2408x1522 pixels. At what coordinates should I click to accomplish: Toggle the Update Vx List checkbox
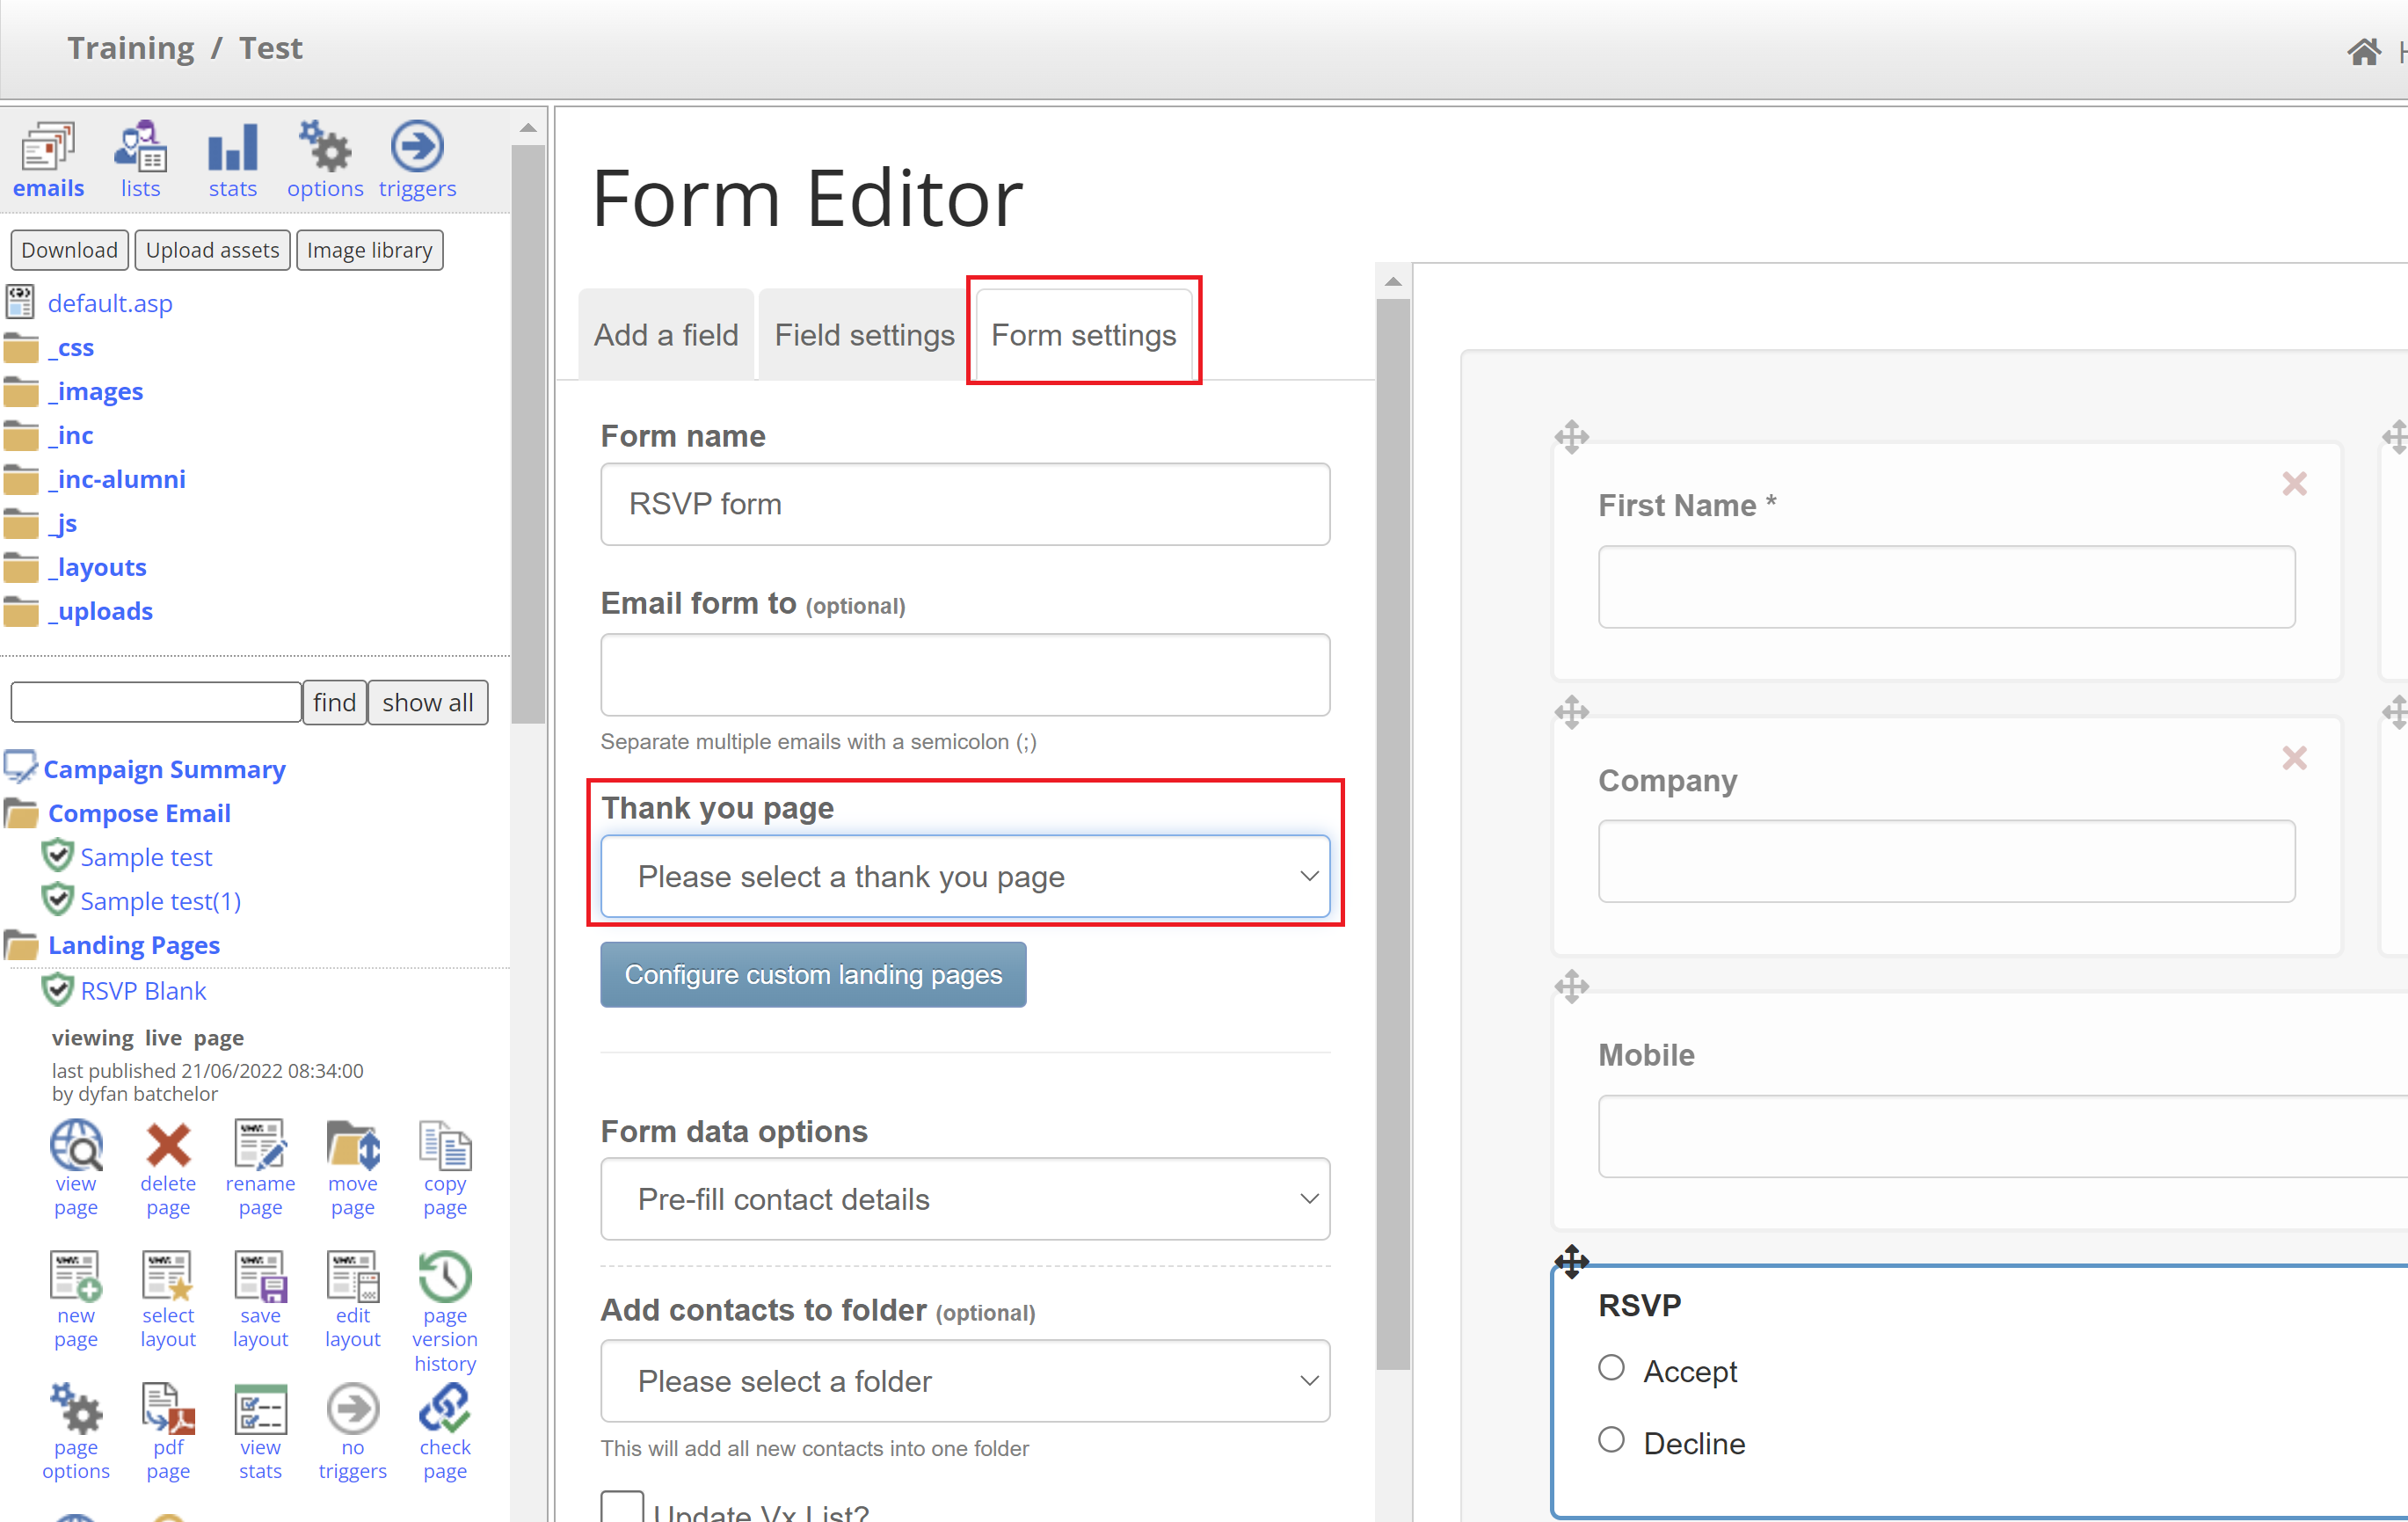click(x=622, y=1507)
